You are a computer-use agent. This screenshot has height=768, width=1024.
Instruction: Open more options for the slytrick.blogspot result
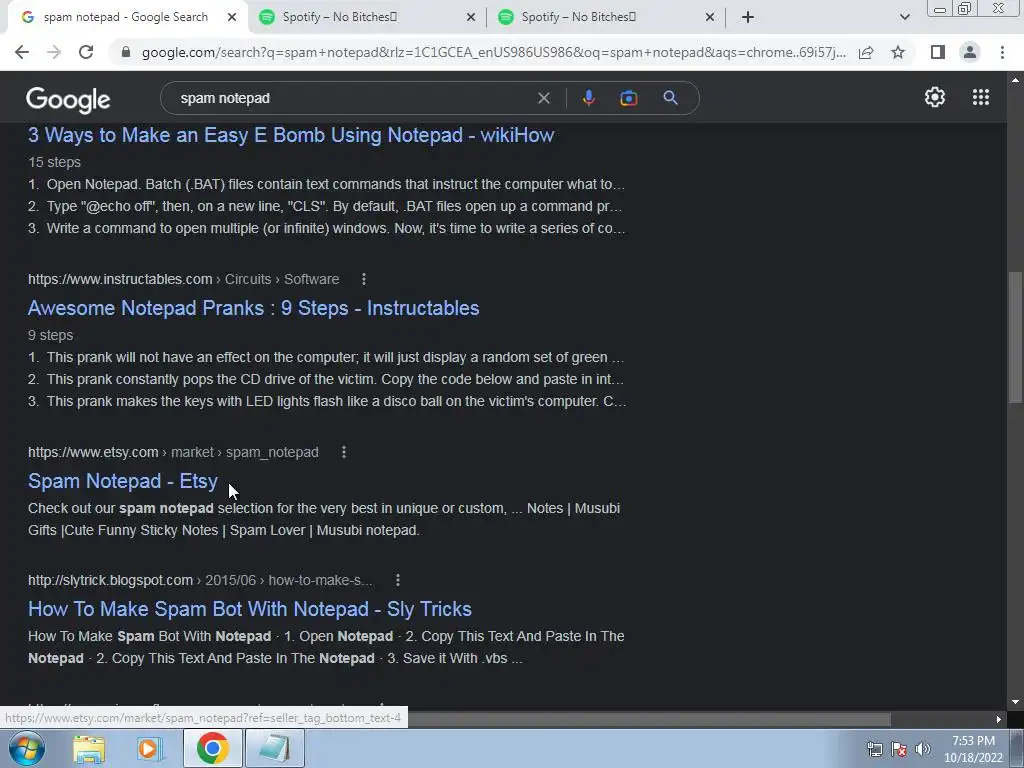[398, 580]
